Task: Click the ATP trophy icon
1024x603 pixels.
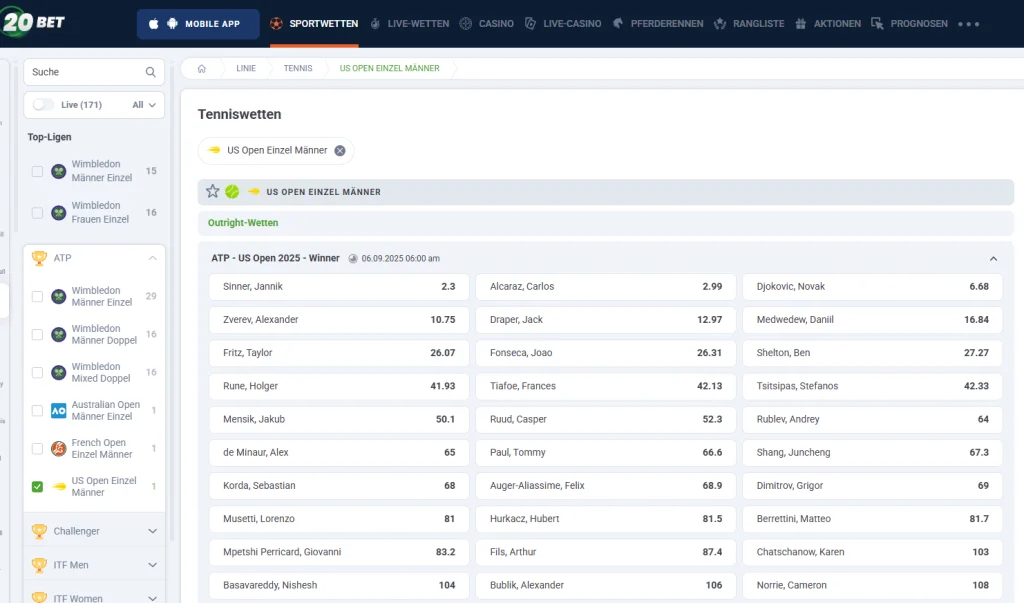Action: click(39, 258)
